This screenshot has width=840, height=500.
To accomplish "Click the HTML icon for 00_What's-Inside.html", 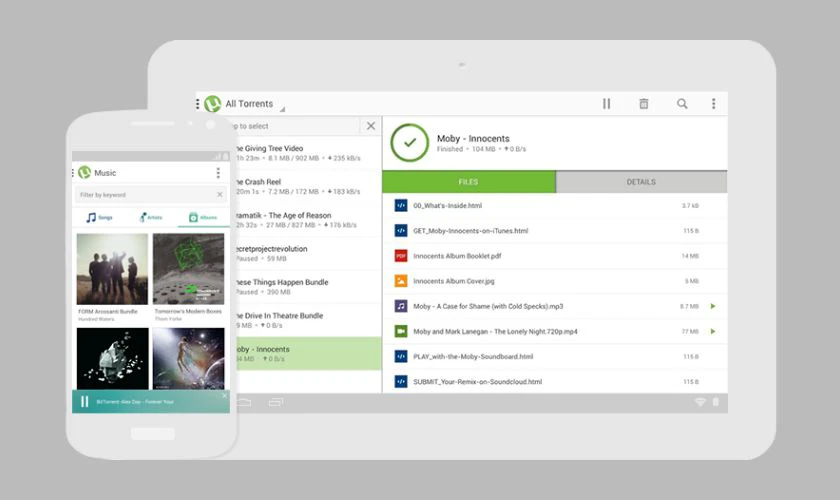I will [x=401, y=205].
